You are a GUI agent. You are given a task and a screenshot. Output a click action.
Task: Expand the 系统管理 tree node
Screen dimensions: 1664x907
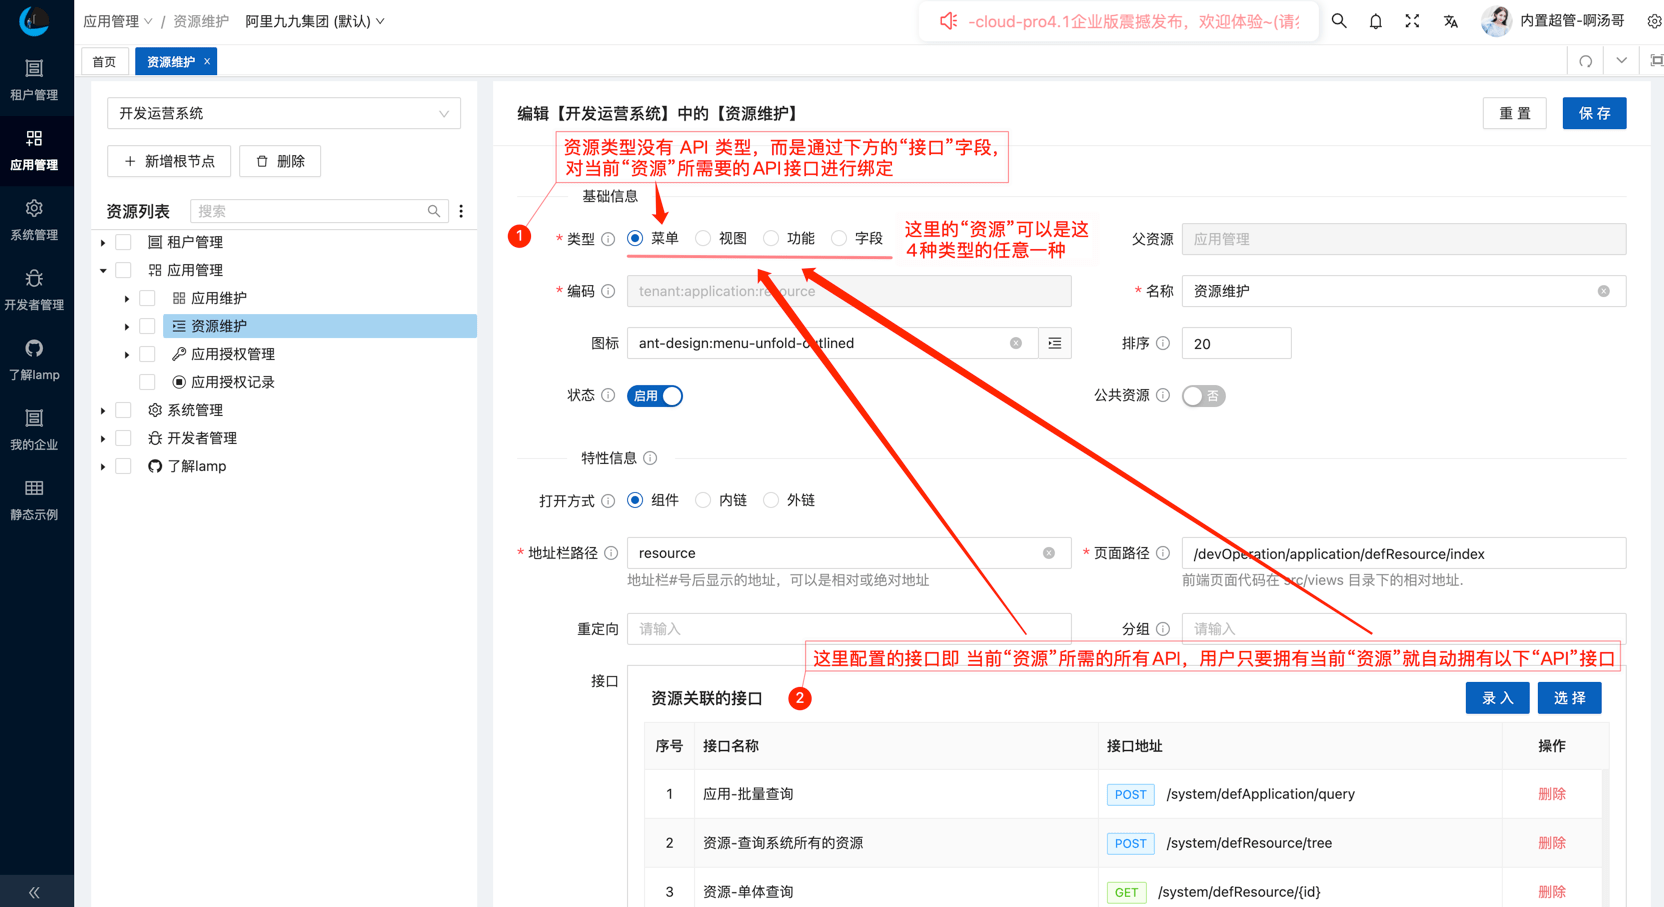pos(103,411)
